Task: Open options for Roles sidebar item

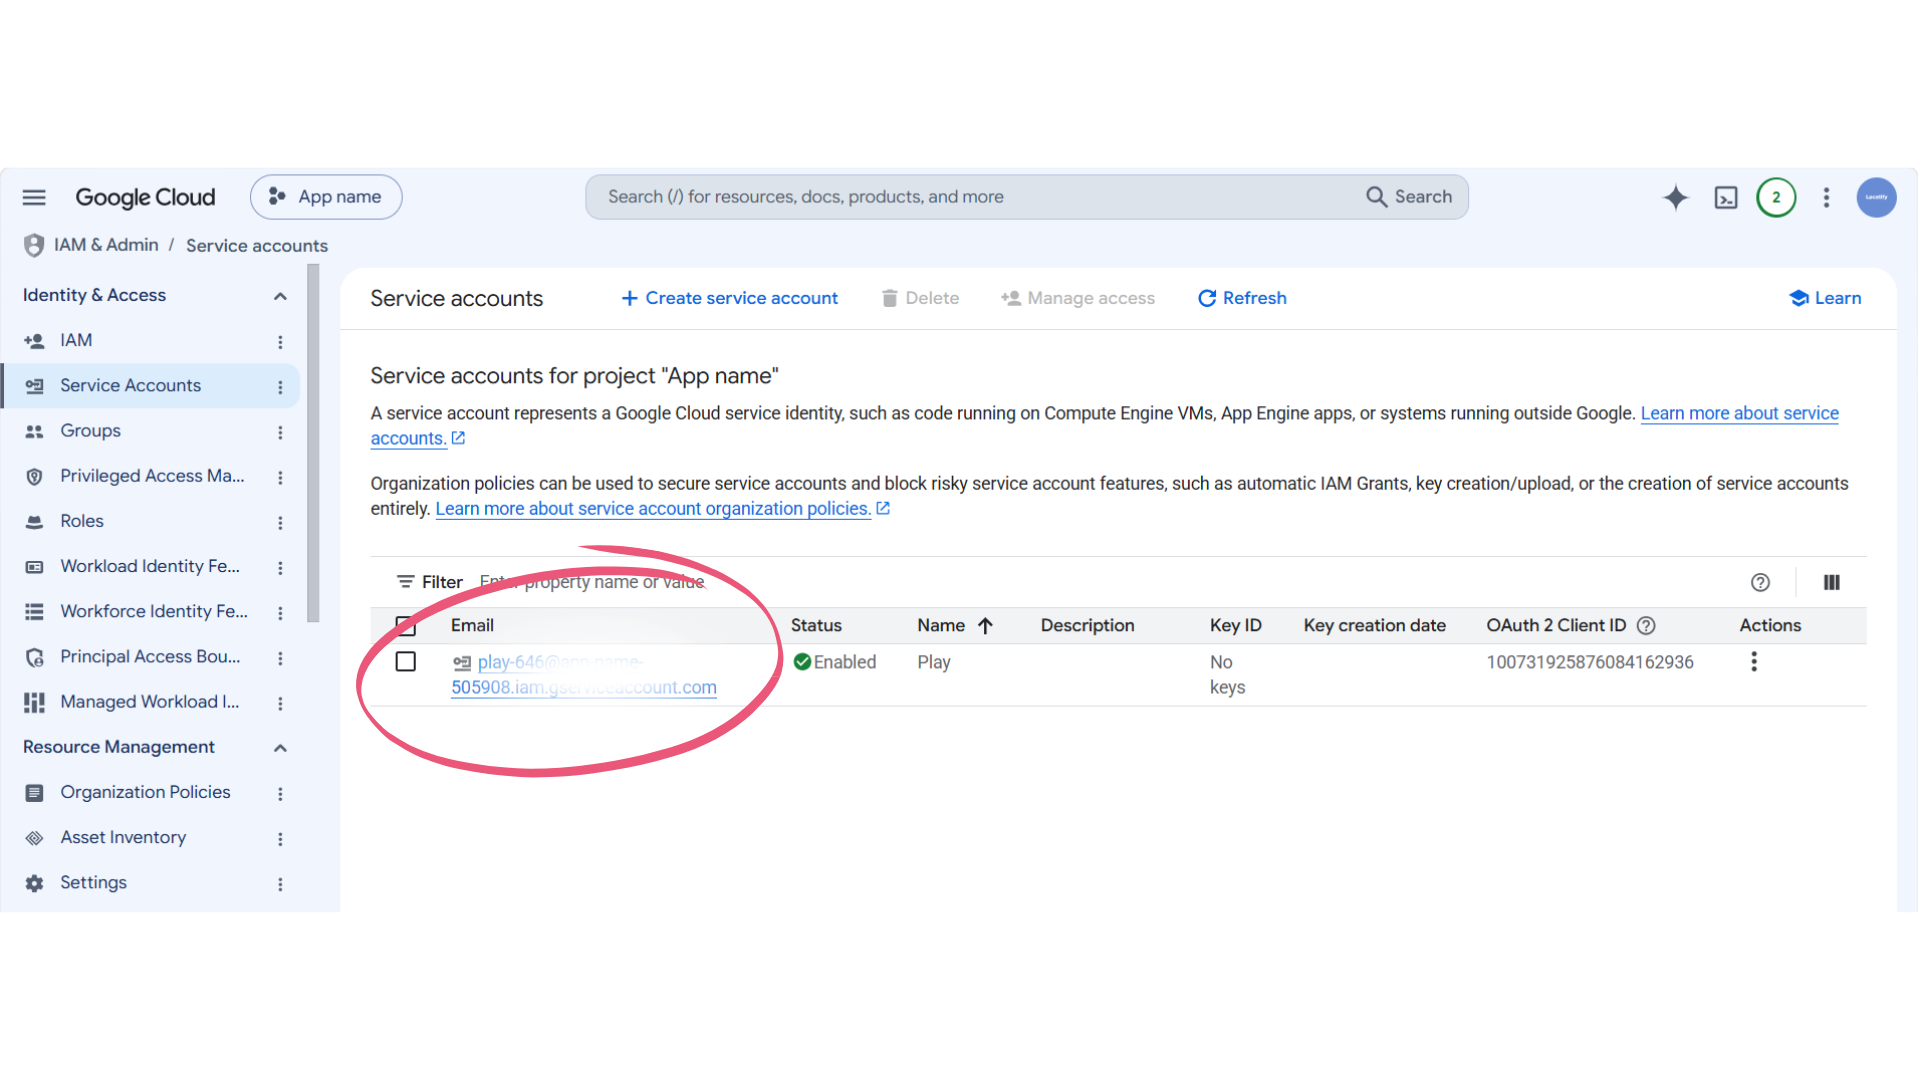Action: click(x=280, y=522)
